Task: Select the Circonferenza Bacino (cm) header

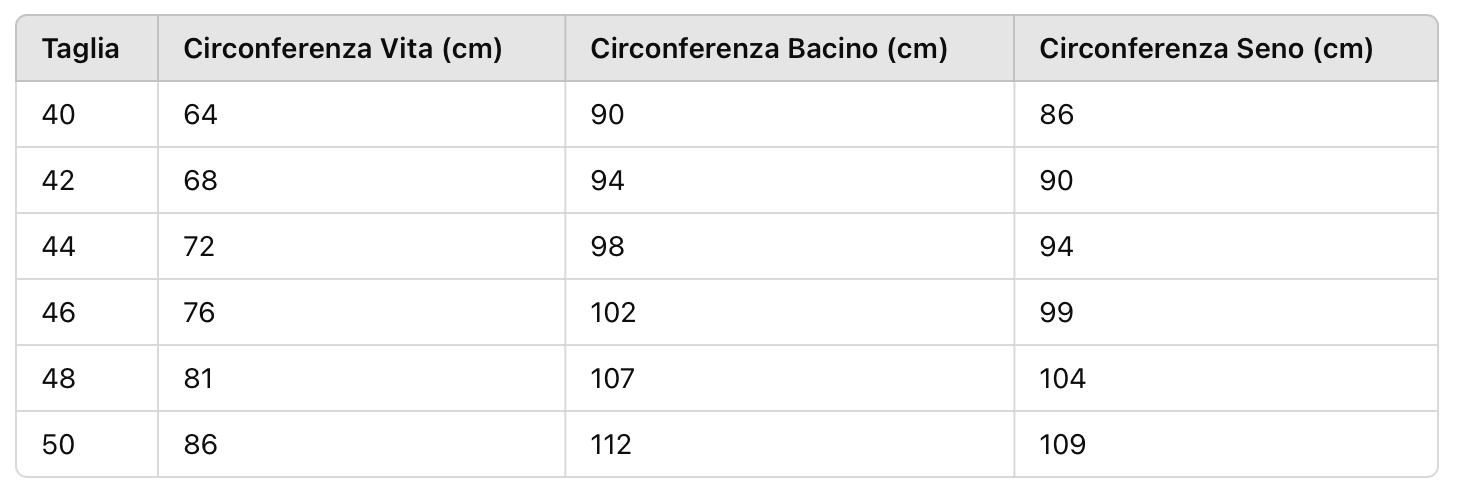Action: pyautogui.click(x=768, y=48)
